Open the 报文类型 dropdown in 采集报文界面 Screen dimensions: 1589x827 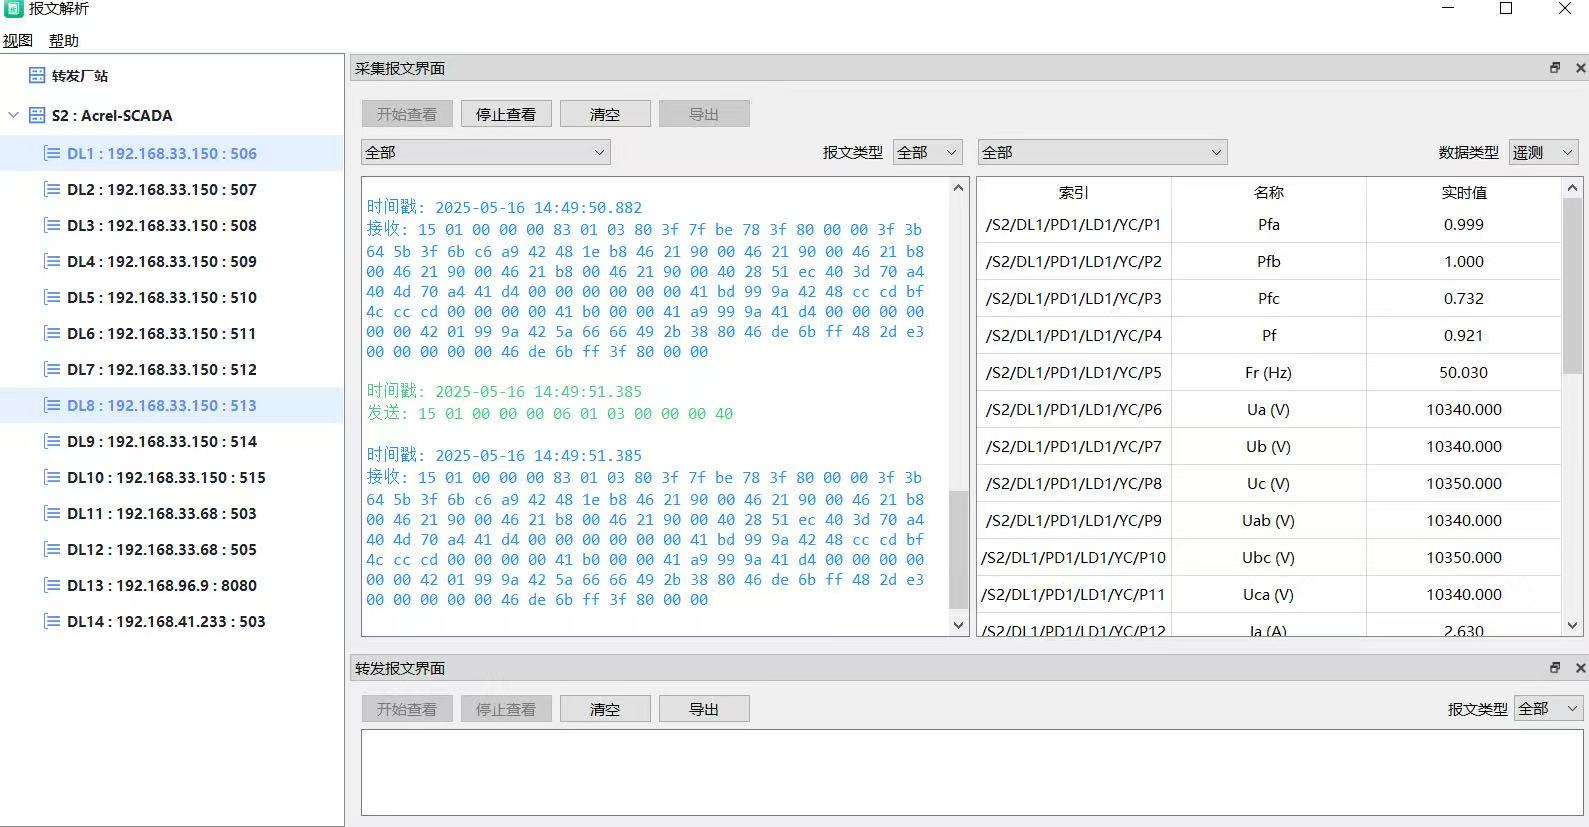coord(927,153)
